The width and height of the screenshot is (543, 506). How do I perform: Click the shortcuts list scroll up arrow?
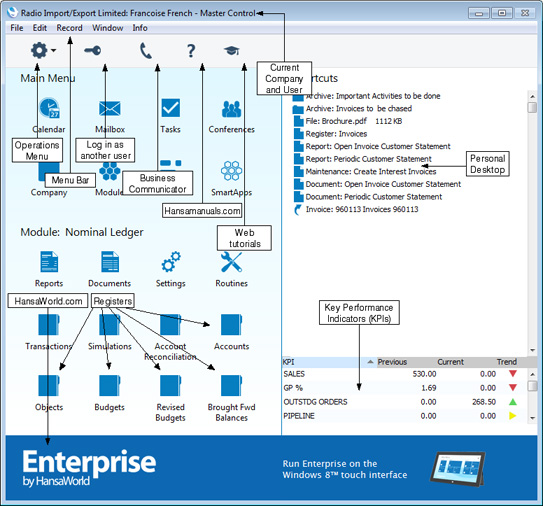pyautogui.click(x=532, y=96)
